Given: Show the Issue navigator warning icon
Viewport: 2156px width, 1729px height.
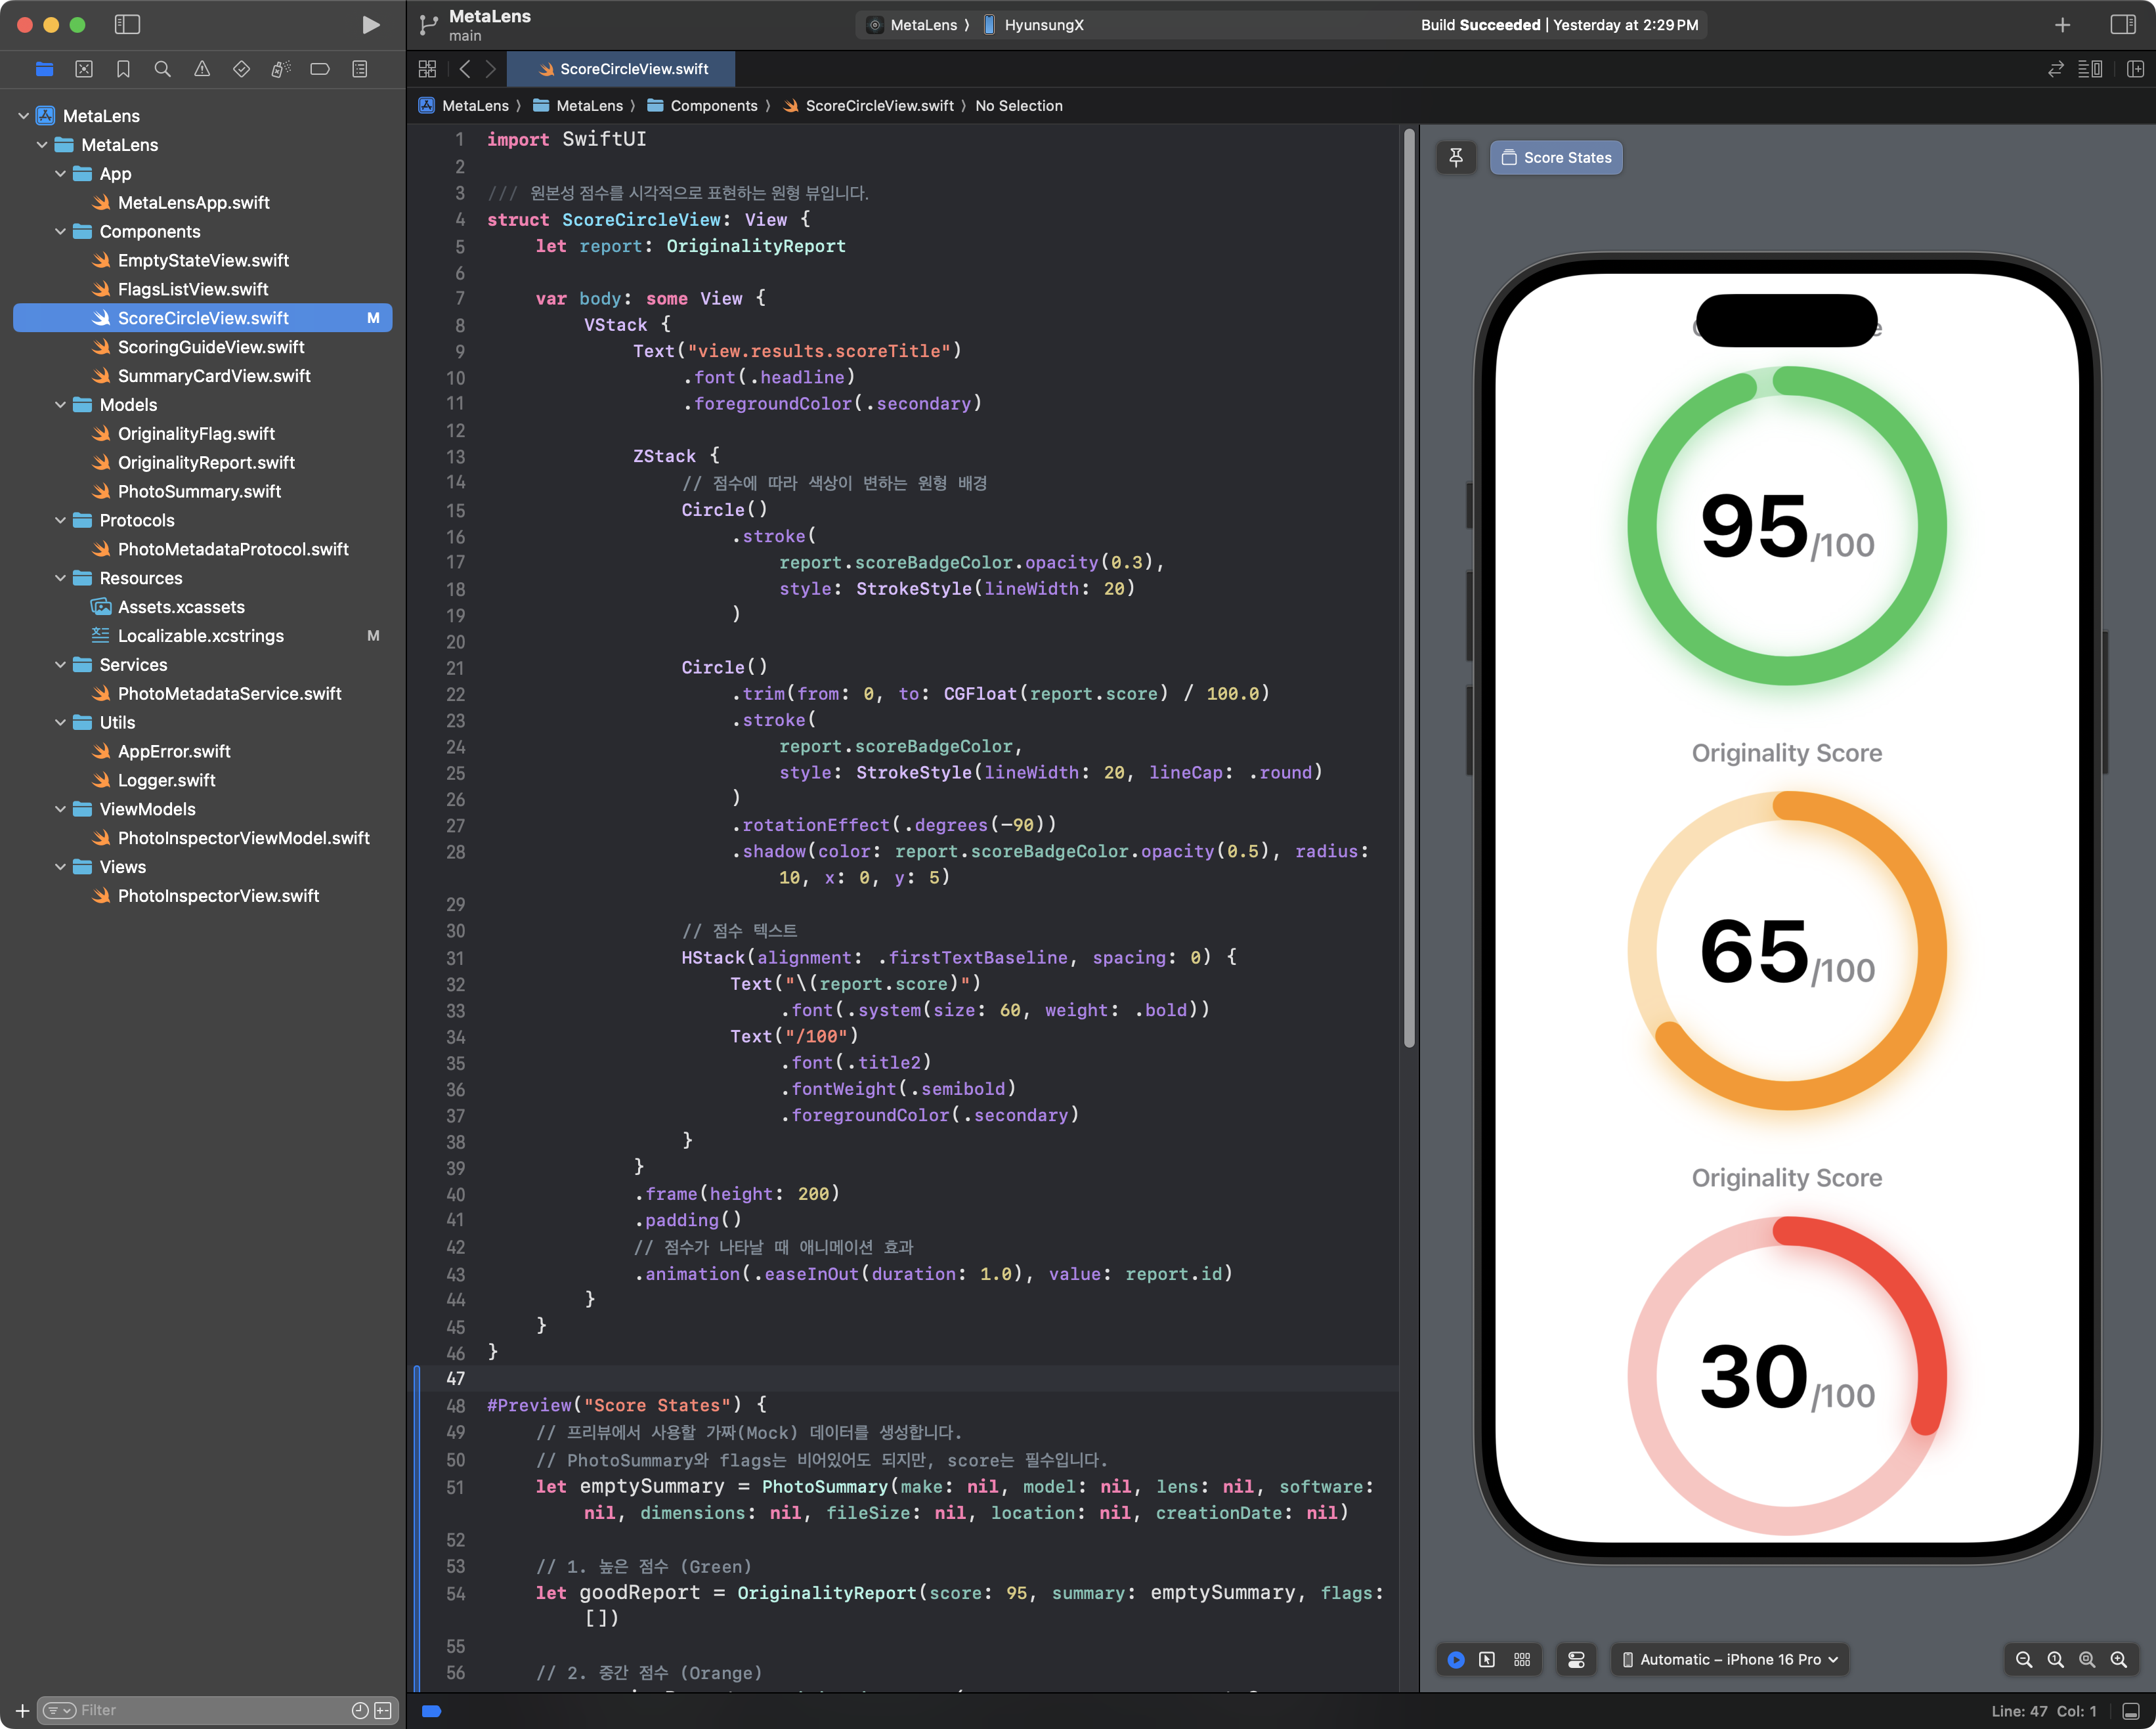Looking at the screenshot, I should click(x=202, y=69).
